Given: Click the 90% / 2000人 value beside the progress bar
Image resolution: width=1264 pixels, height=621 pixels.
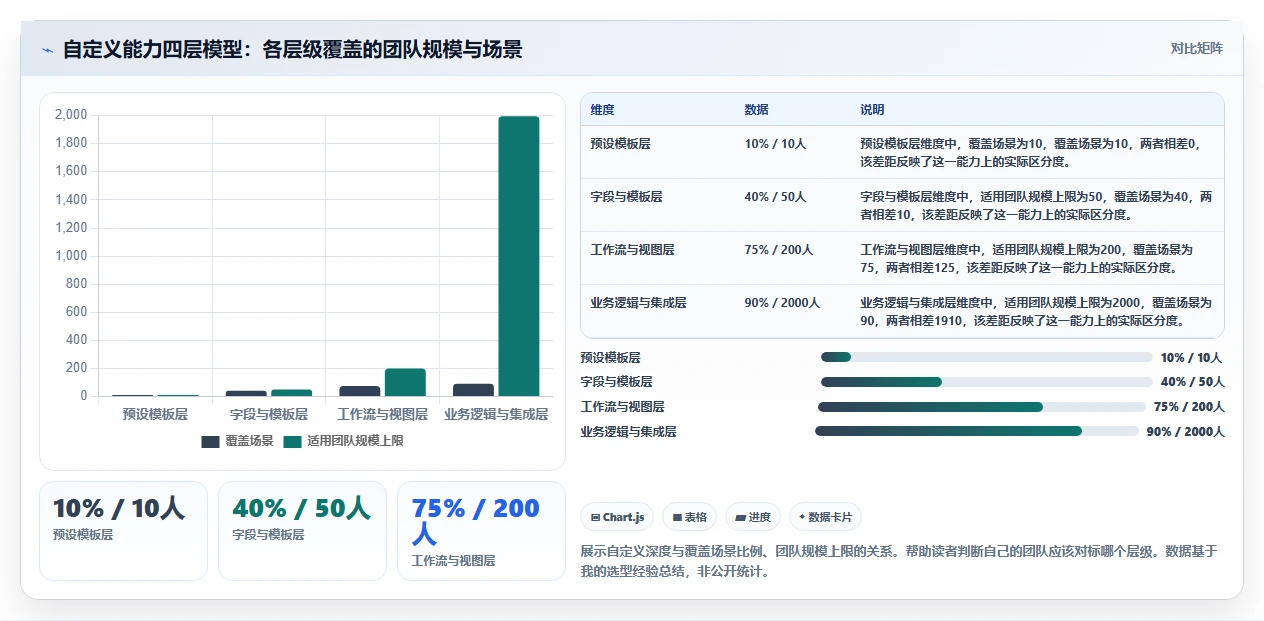Looking at the screenshot, I should click(1185, 432).
